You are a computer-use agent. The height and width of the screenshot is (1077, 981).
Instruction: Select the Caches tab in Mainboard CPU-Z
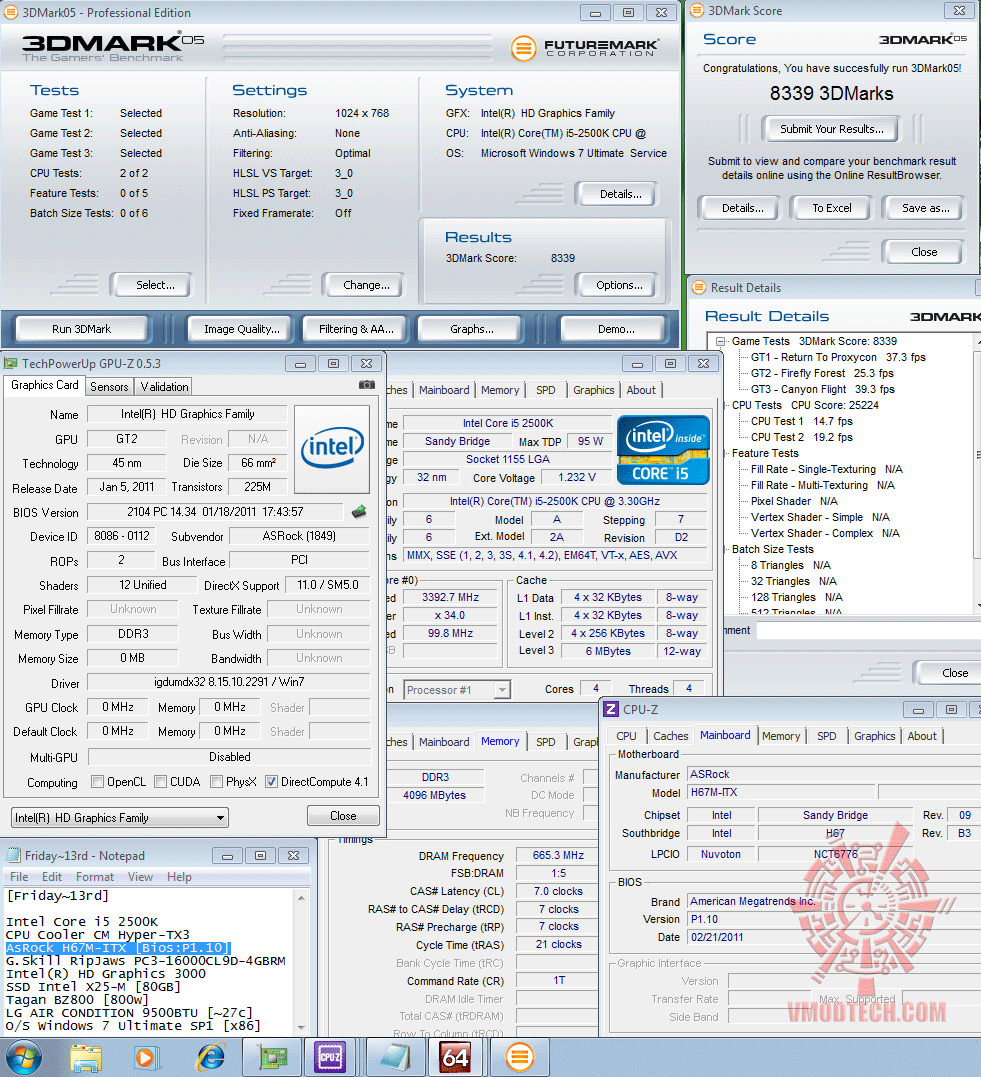pyautogui.click(x=670, y=736)
